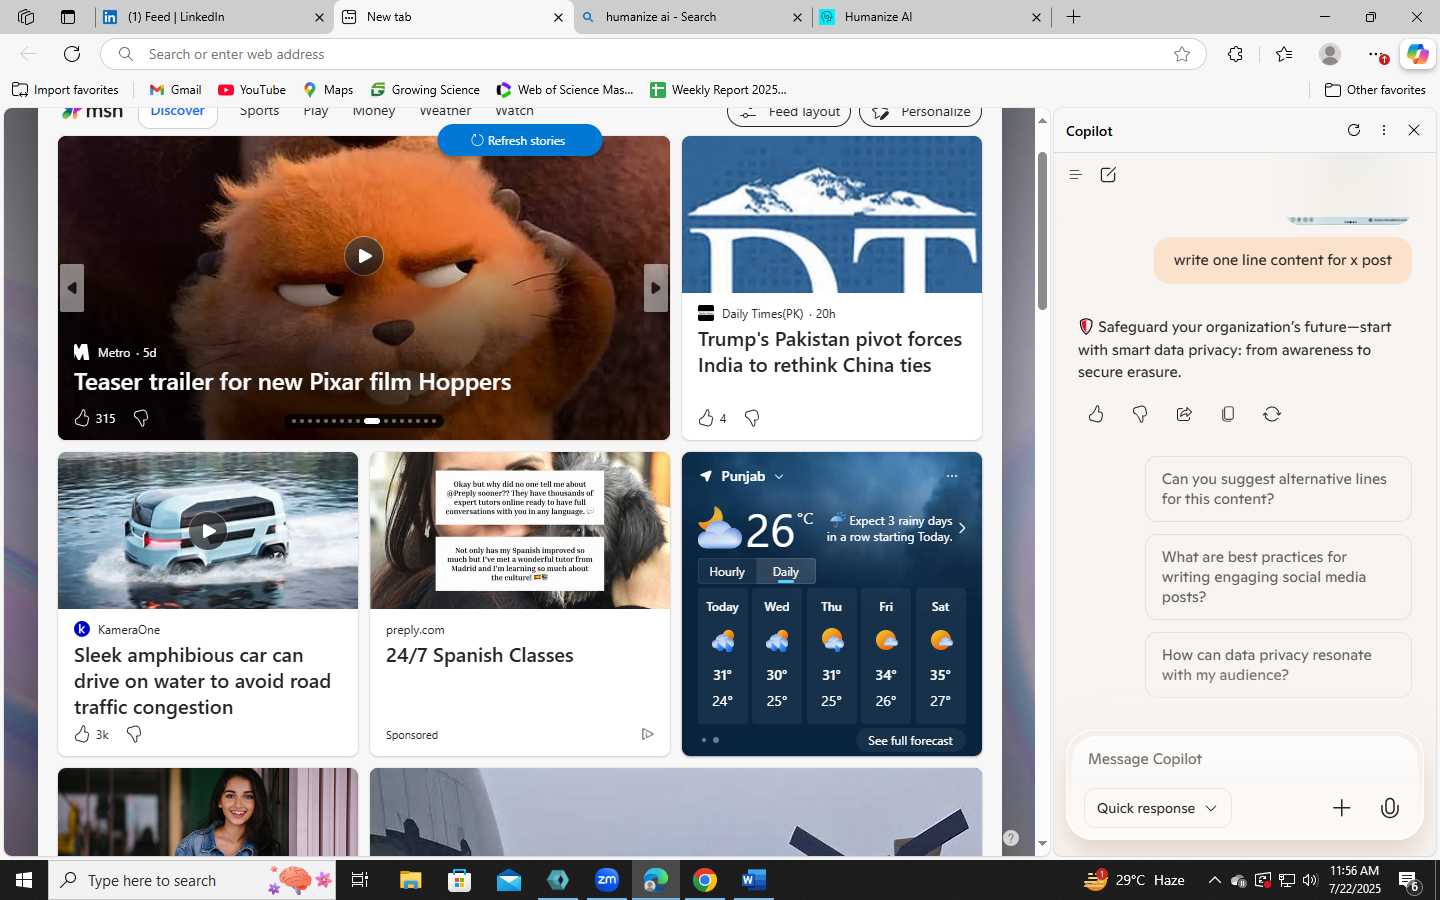Viewport: 1440px width, 900px height.
Task: Go to next story in carousel
Action: (x=655, y=288)
